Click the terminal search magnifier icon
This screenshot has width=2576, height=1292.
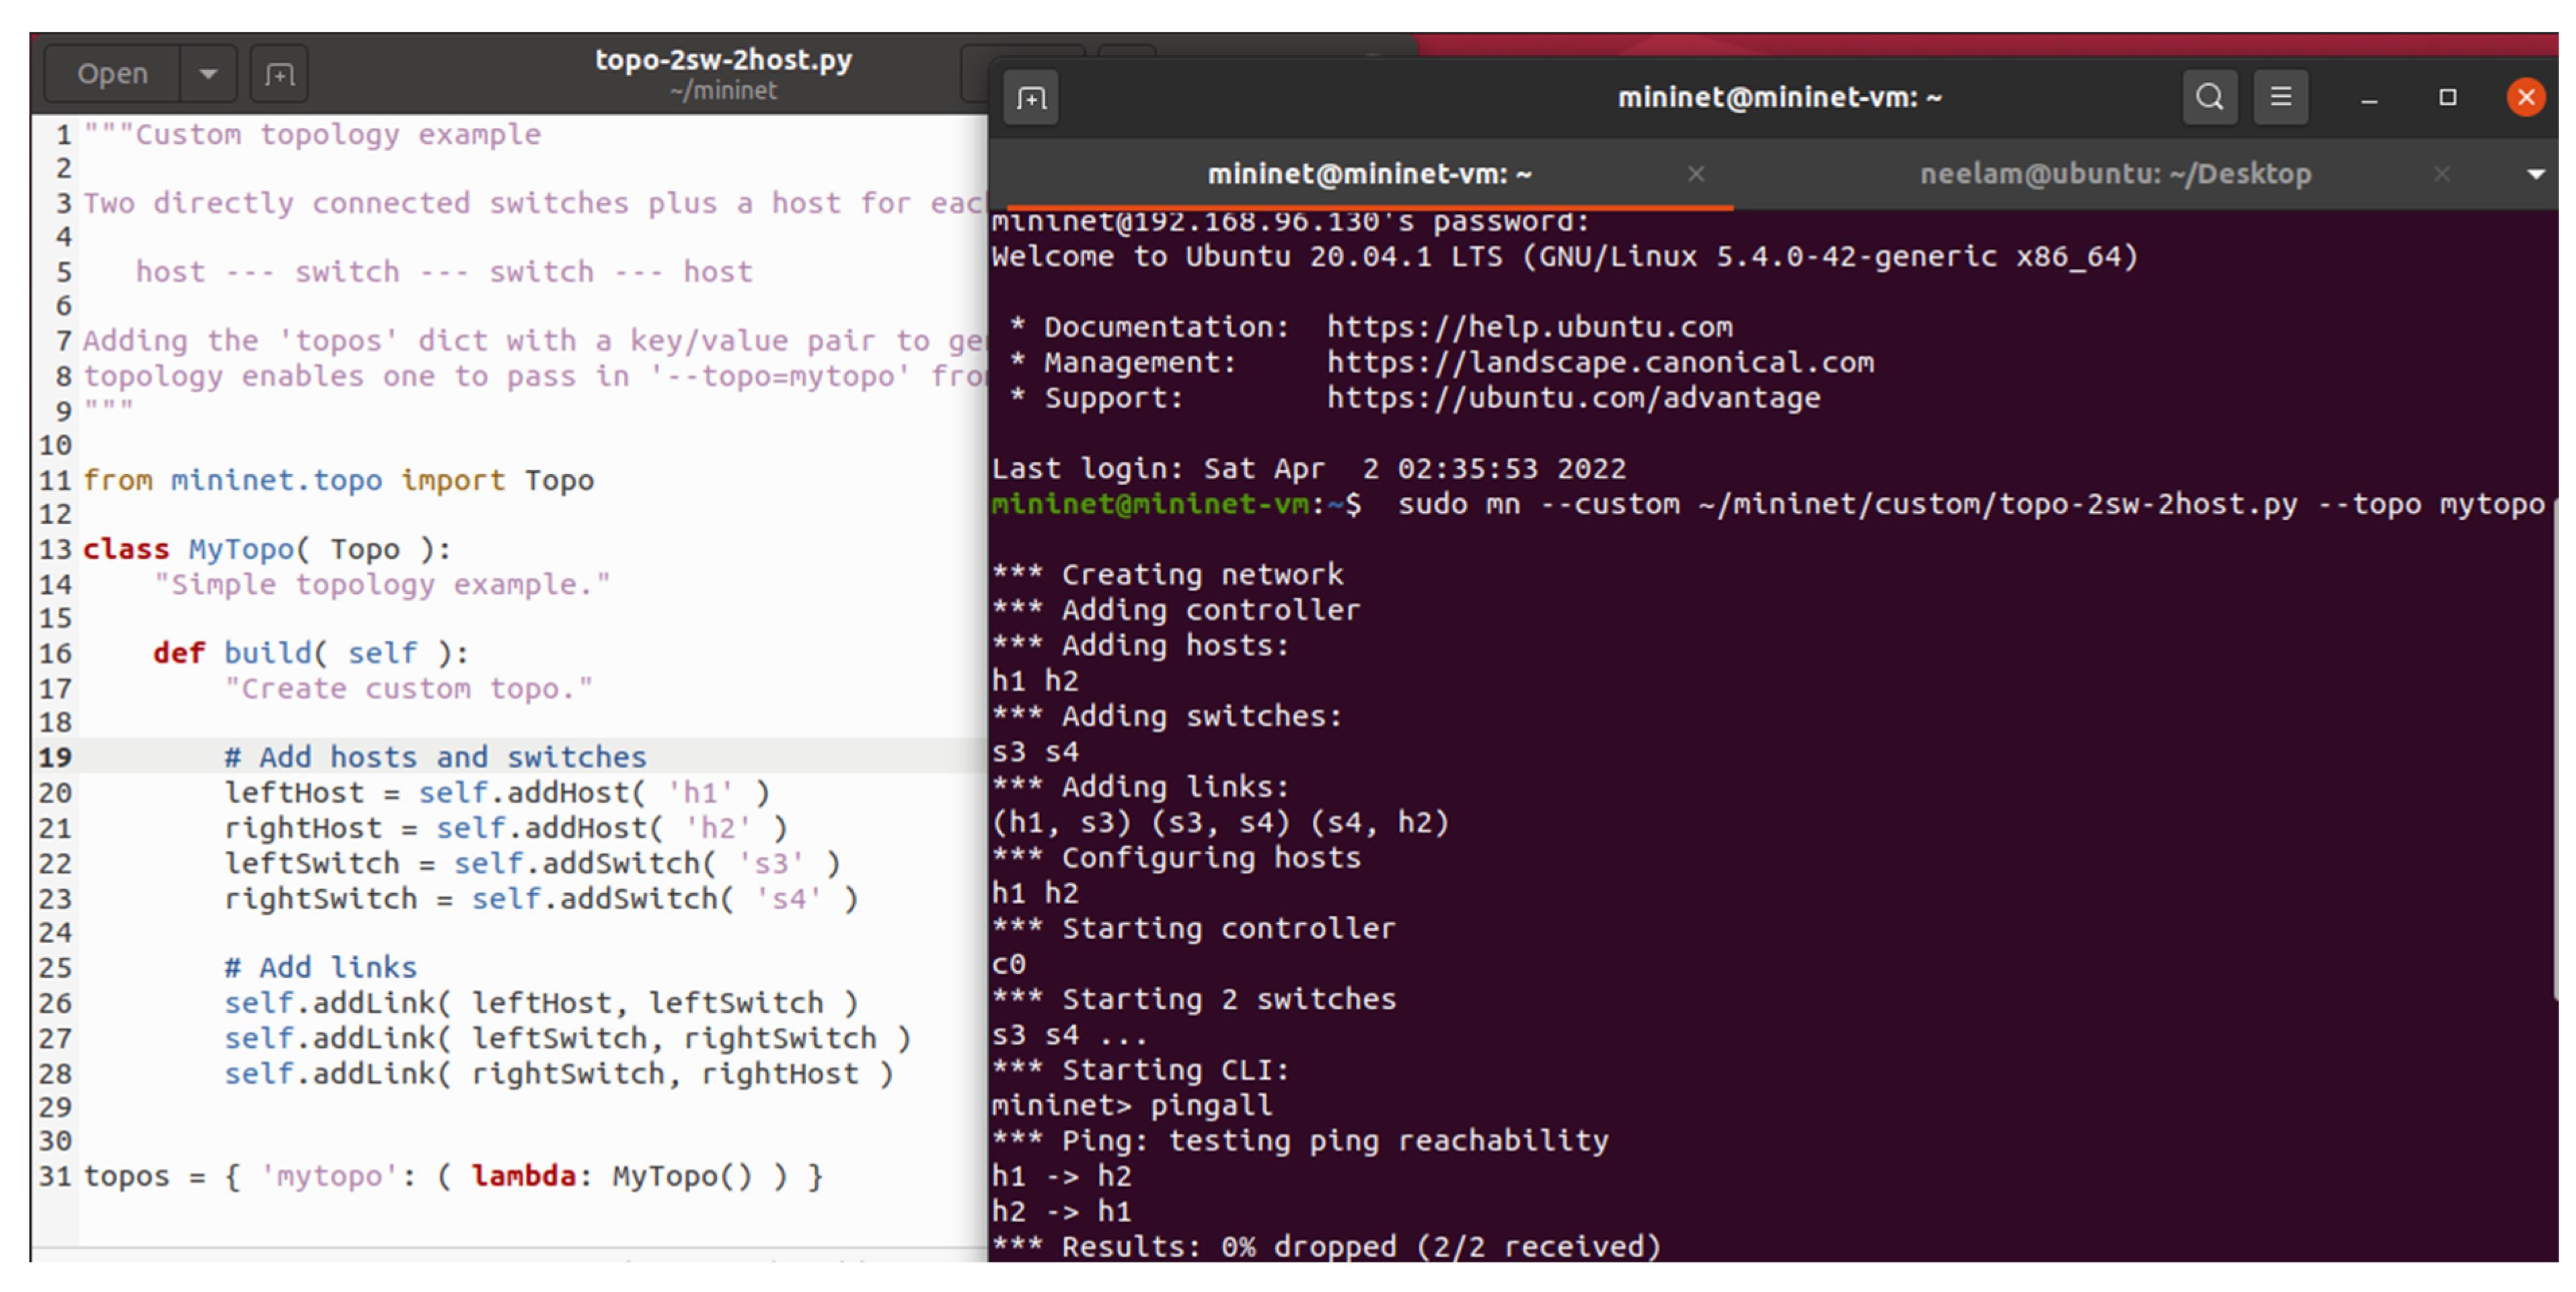(x=2209, y=97)
